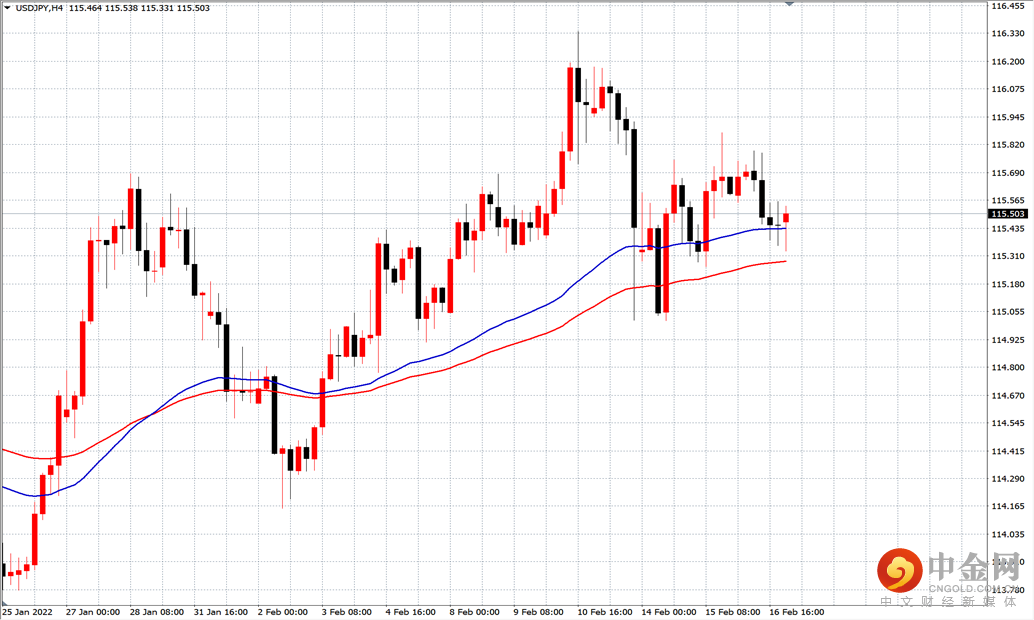Click the 115.565 price axis label
The image size is (1034, 620).
(x=1008, y=201)
